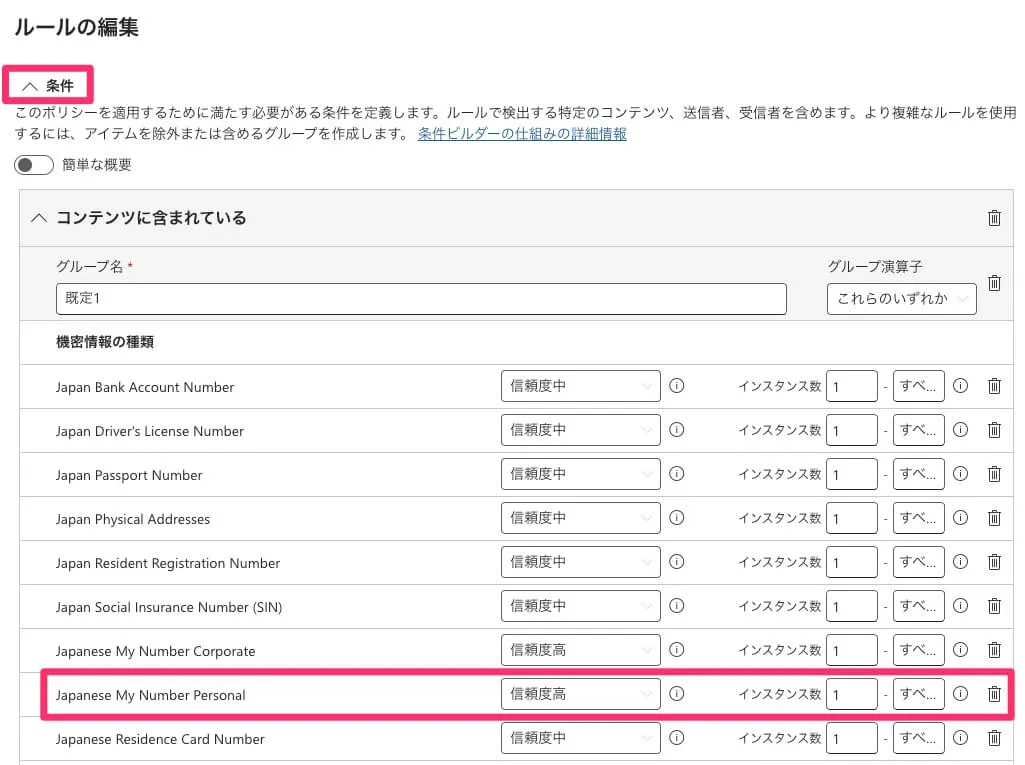
Task: Toggle the 簡単な概要 switch
Action: click(x=33, y=165)
